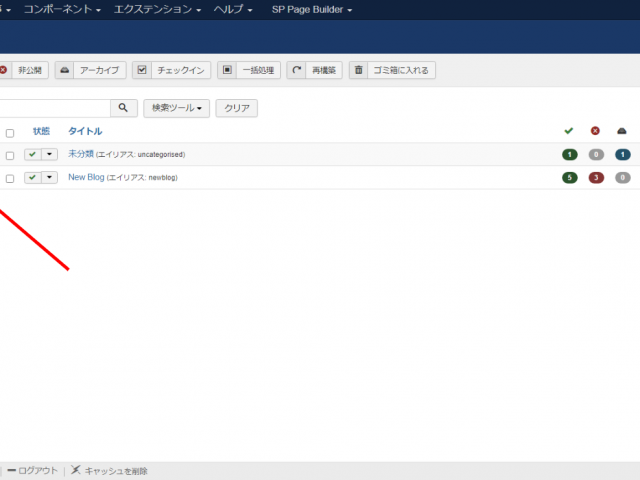
Task: Click blue archived count badge for 未分類
Action: 622,155
